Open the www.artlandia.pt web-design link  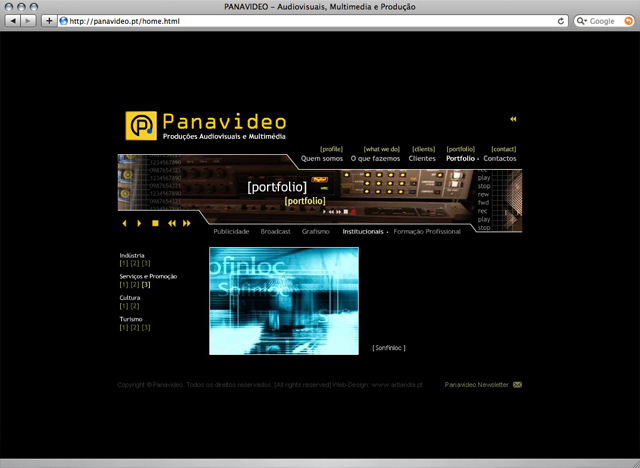tap(397, 385)
